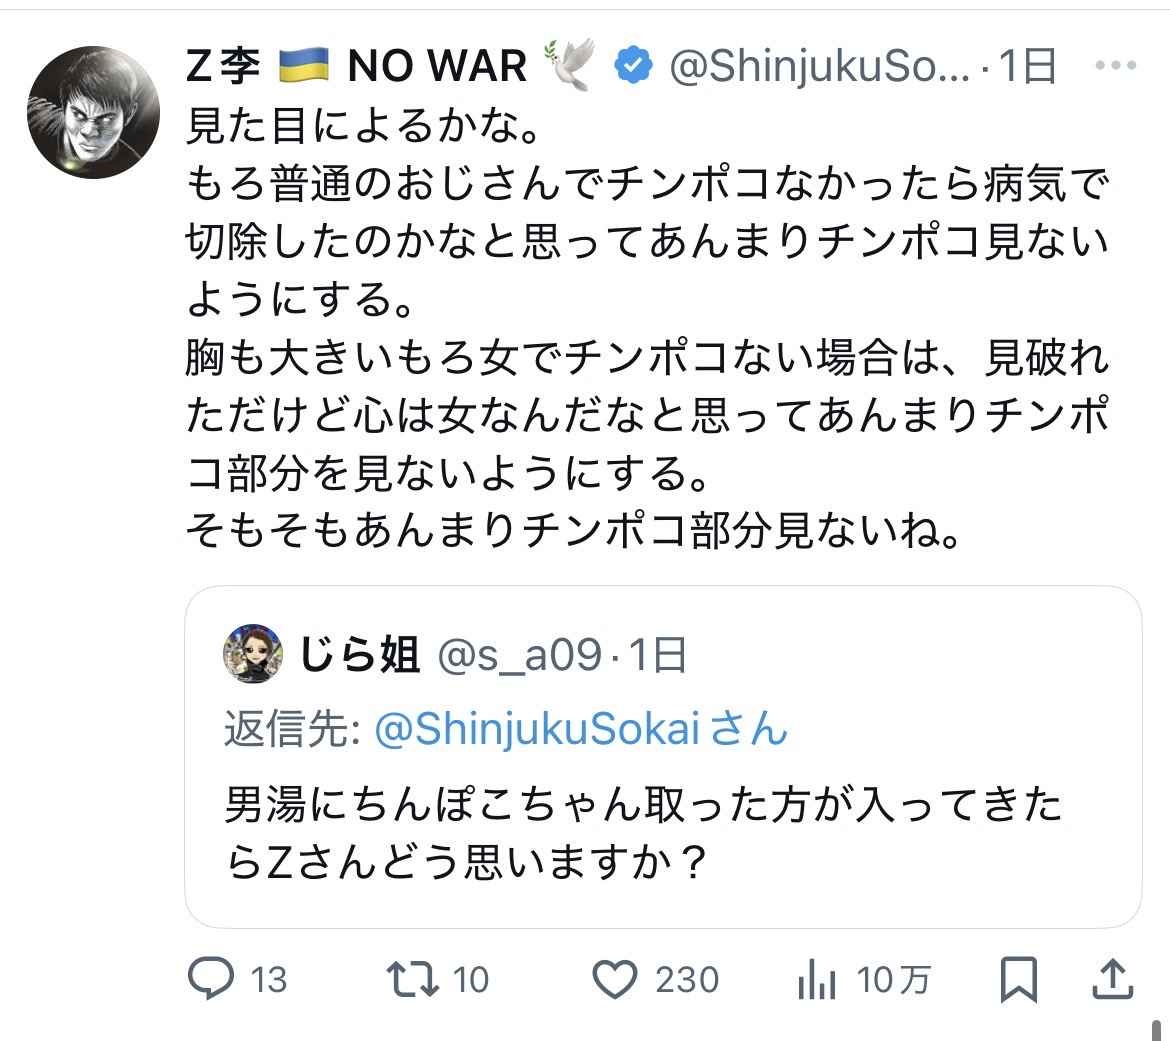The image size is (1170, 1041).
Task: Click the share upload icon
Action: 1113,978
